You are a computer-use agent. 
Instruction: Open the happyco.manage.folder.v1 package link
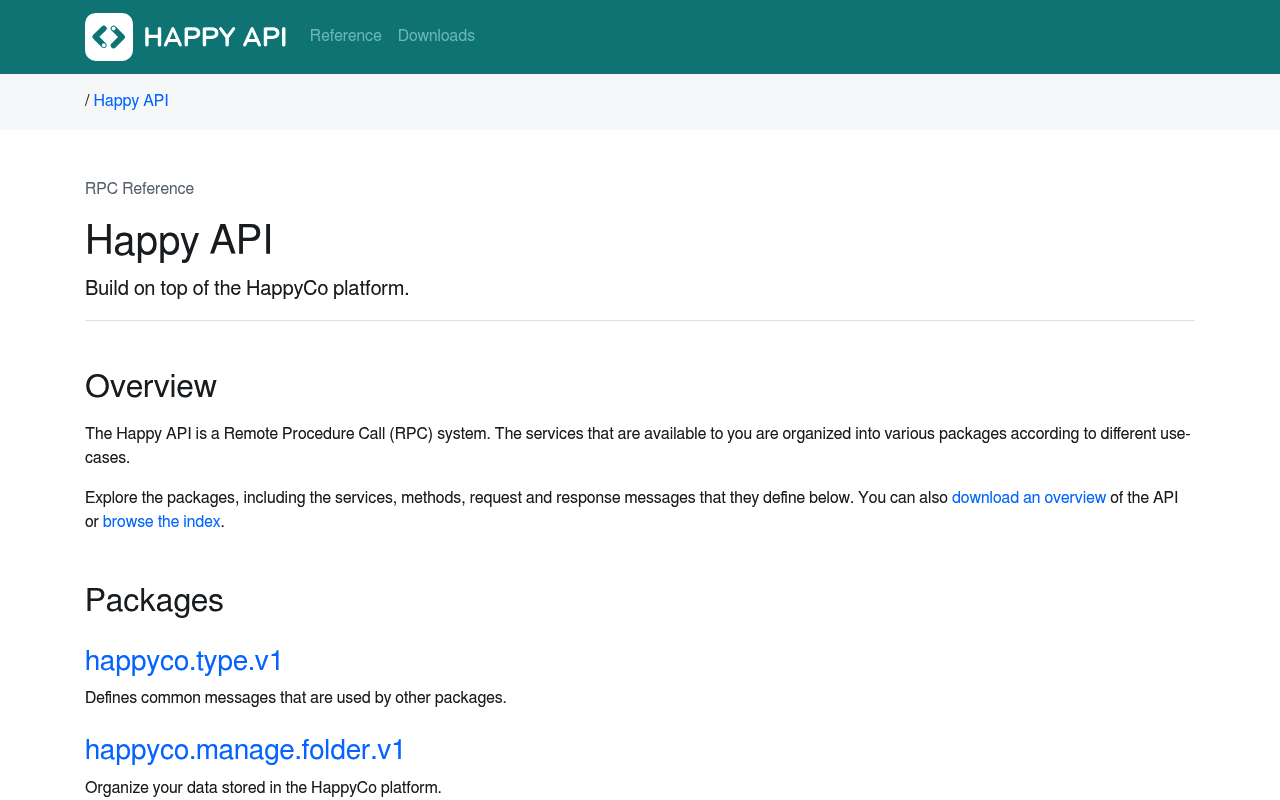click(245, 750)
